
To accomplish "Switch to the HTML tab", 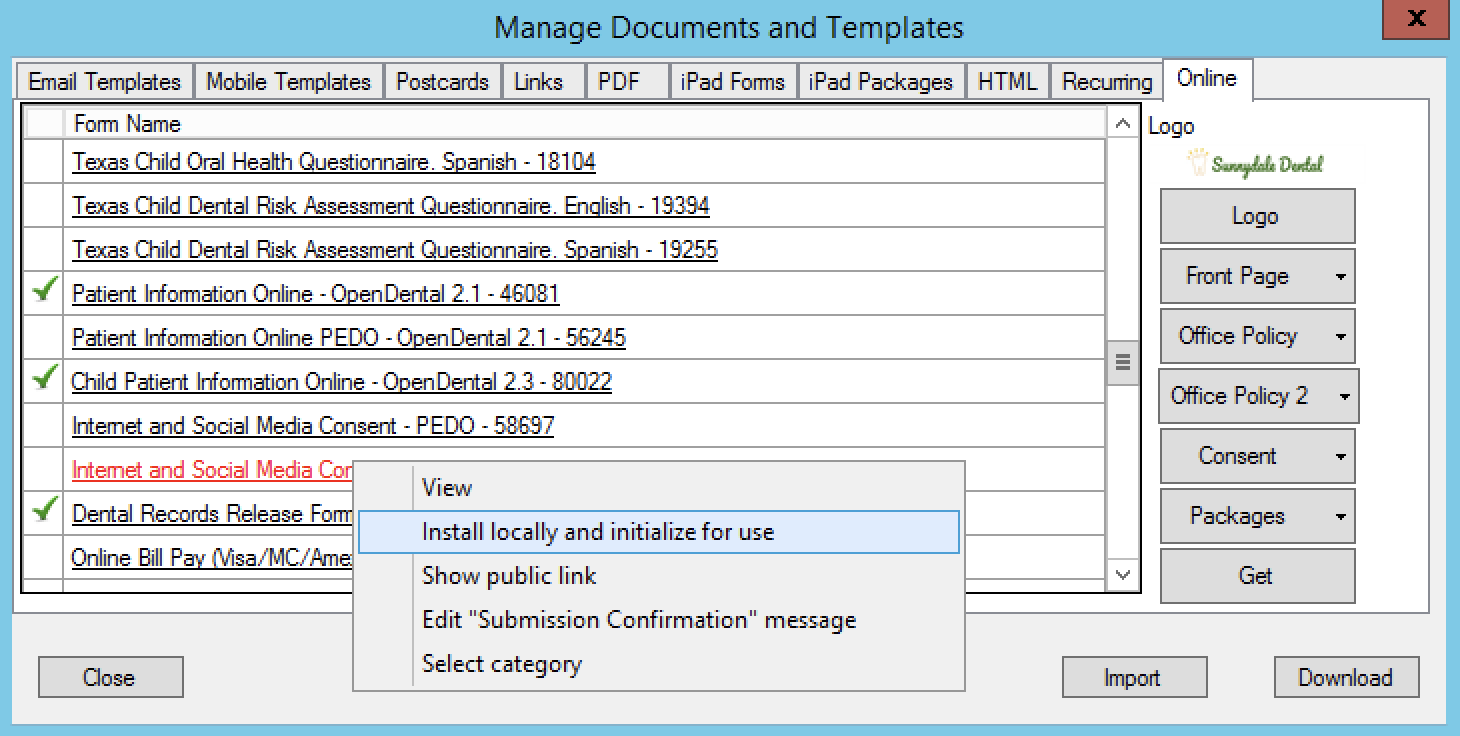I will (1007, 82).
